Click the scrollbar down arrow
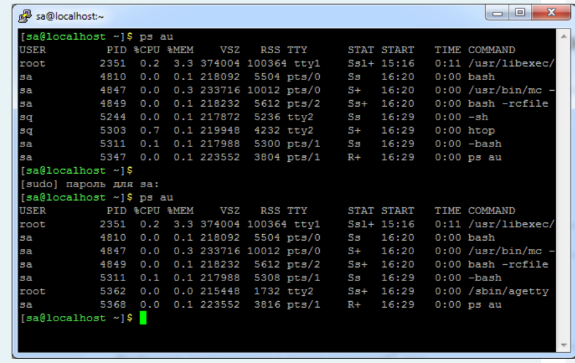This screenshot has height=363, width=575. pyautogui.click(x=564, y=345)
